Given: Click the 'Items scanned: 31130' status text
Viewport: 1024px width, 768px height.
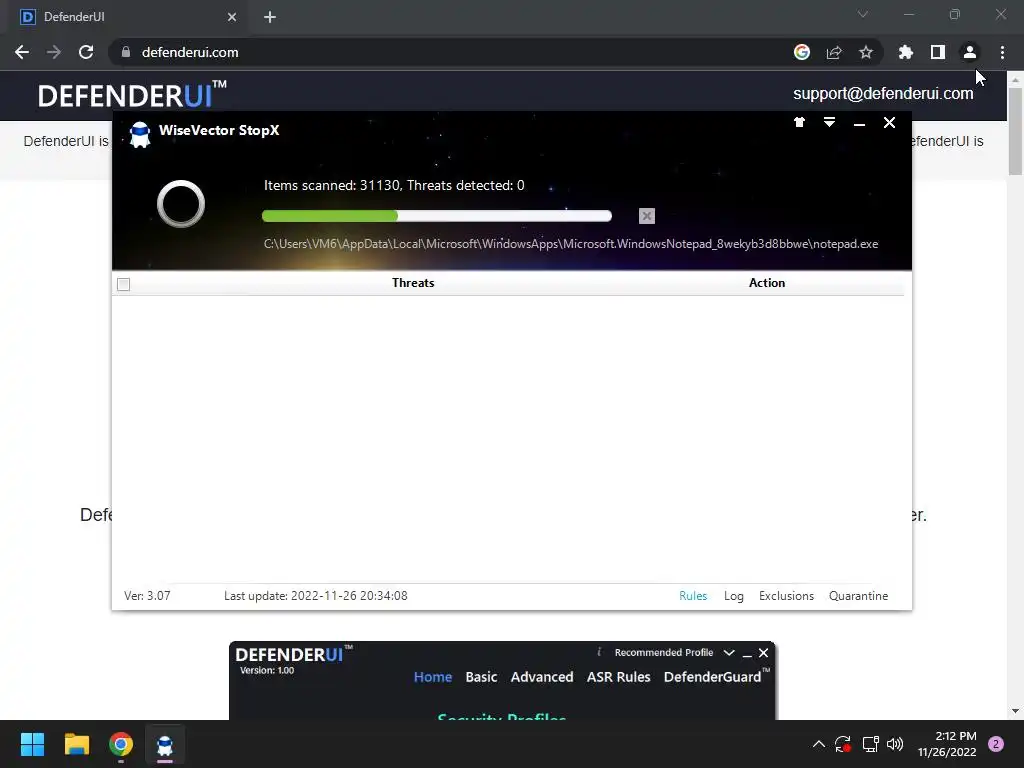Looking at the screenshot, I should pos(332,185).
